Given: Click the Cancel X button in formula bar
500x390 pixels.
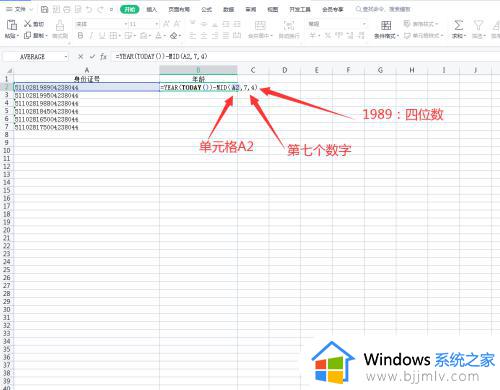Looking at the screenshot, I should click(80, 57).
